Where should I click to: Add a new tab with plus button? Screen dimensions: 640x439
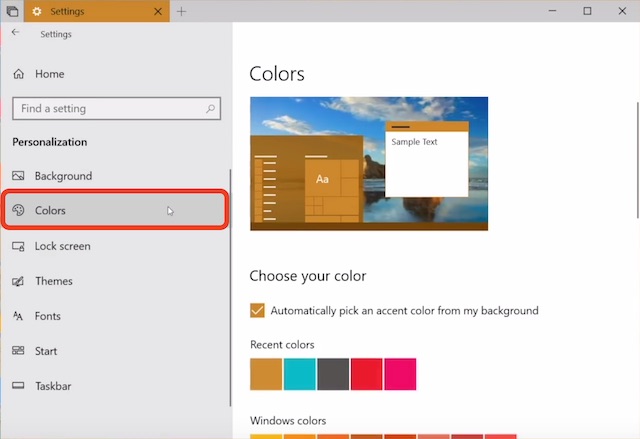click(x=181, y=11)
